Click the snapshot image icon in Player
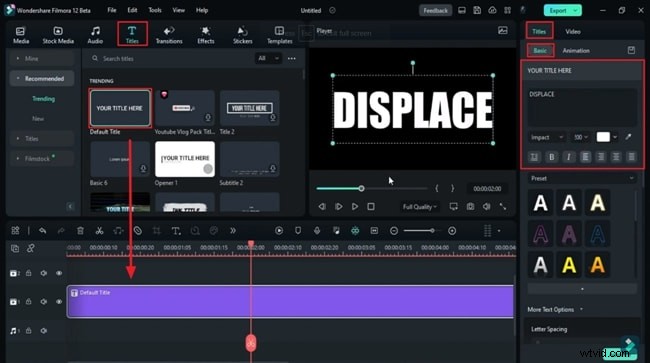The width and height of the screenshot is (650, 363). 502,30
